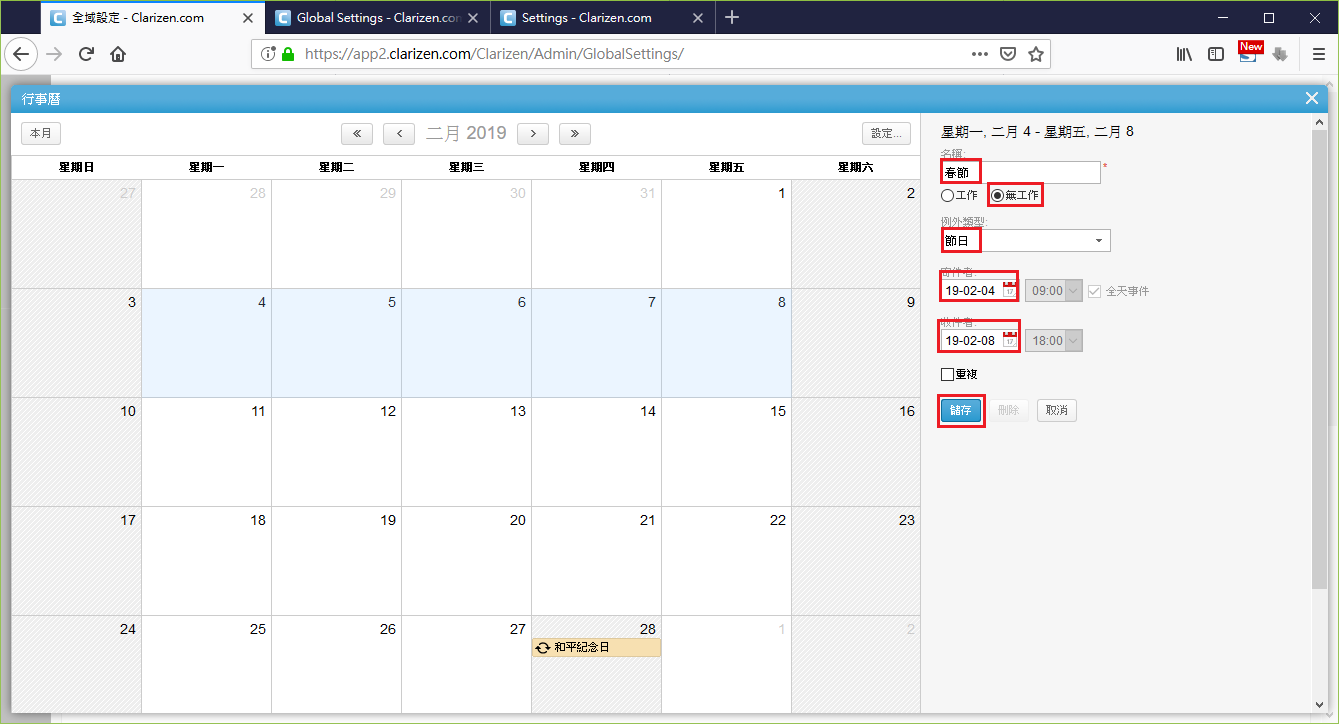This screenshot has height=724, width=1339.
Task: Click the 設定... button
Action: (886, 133)
